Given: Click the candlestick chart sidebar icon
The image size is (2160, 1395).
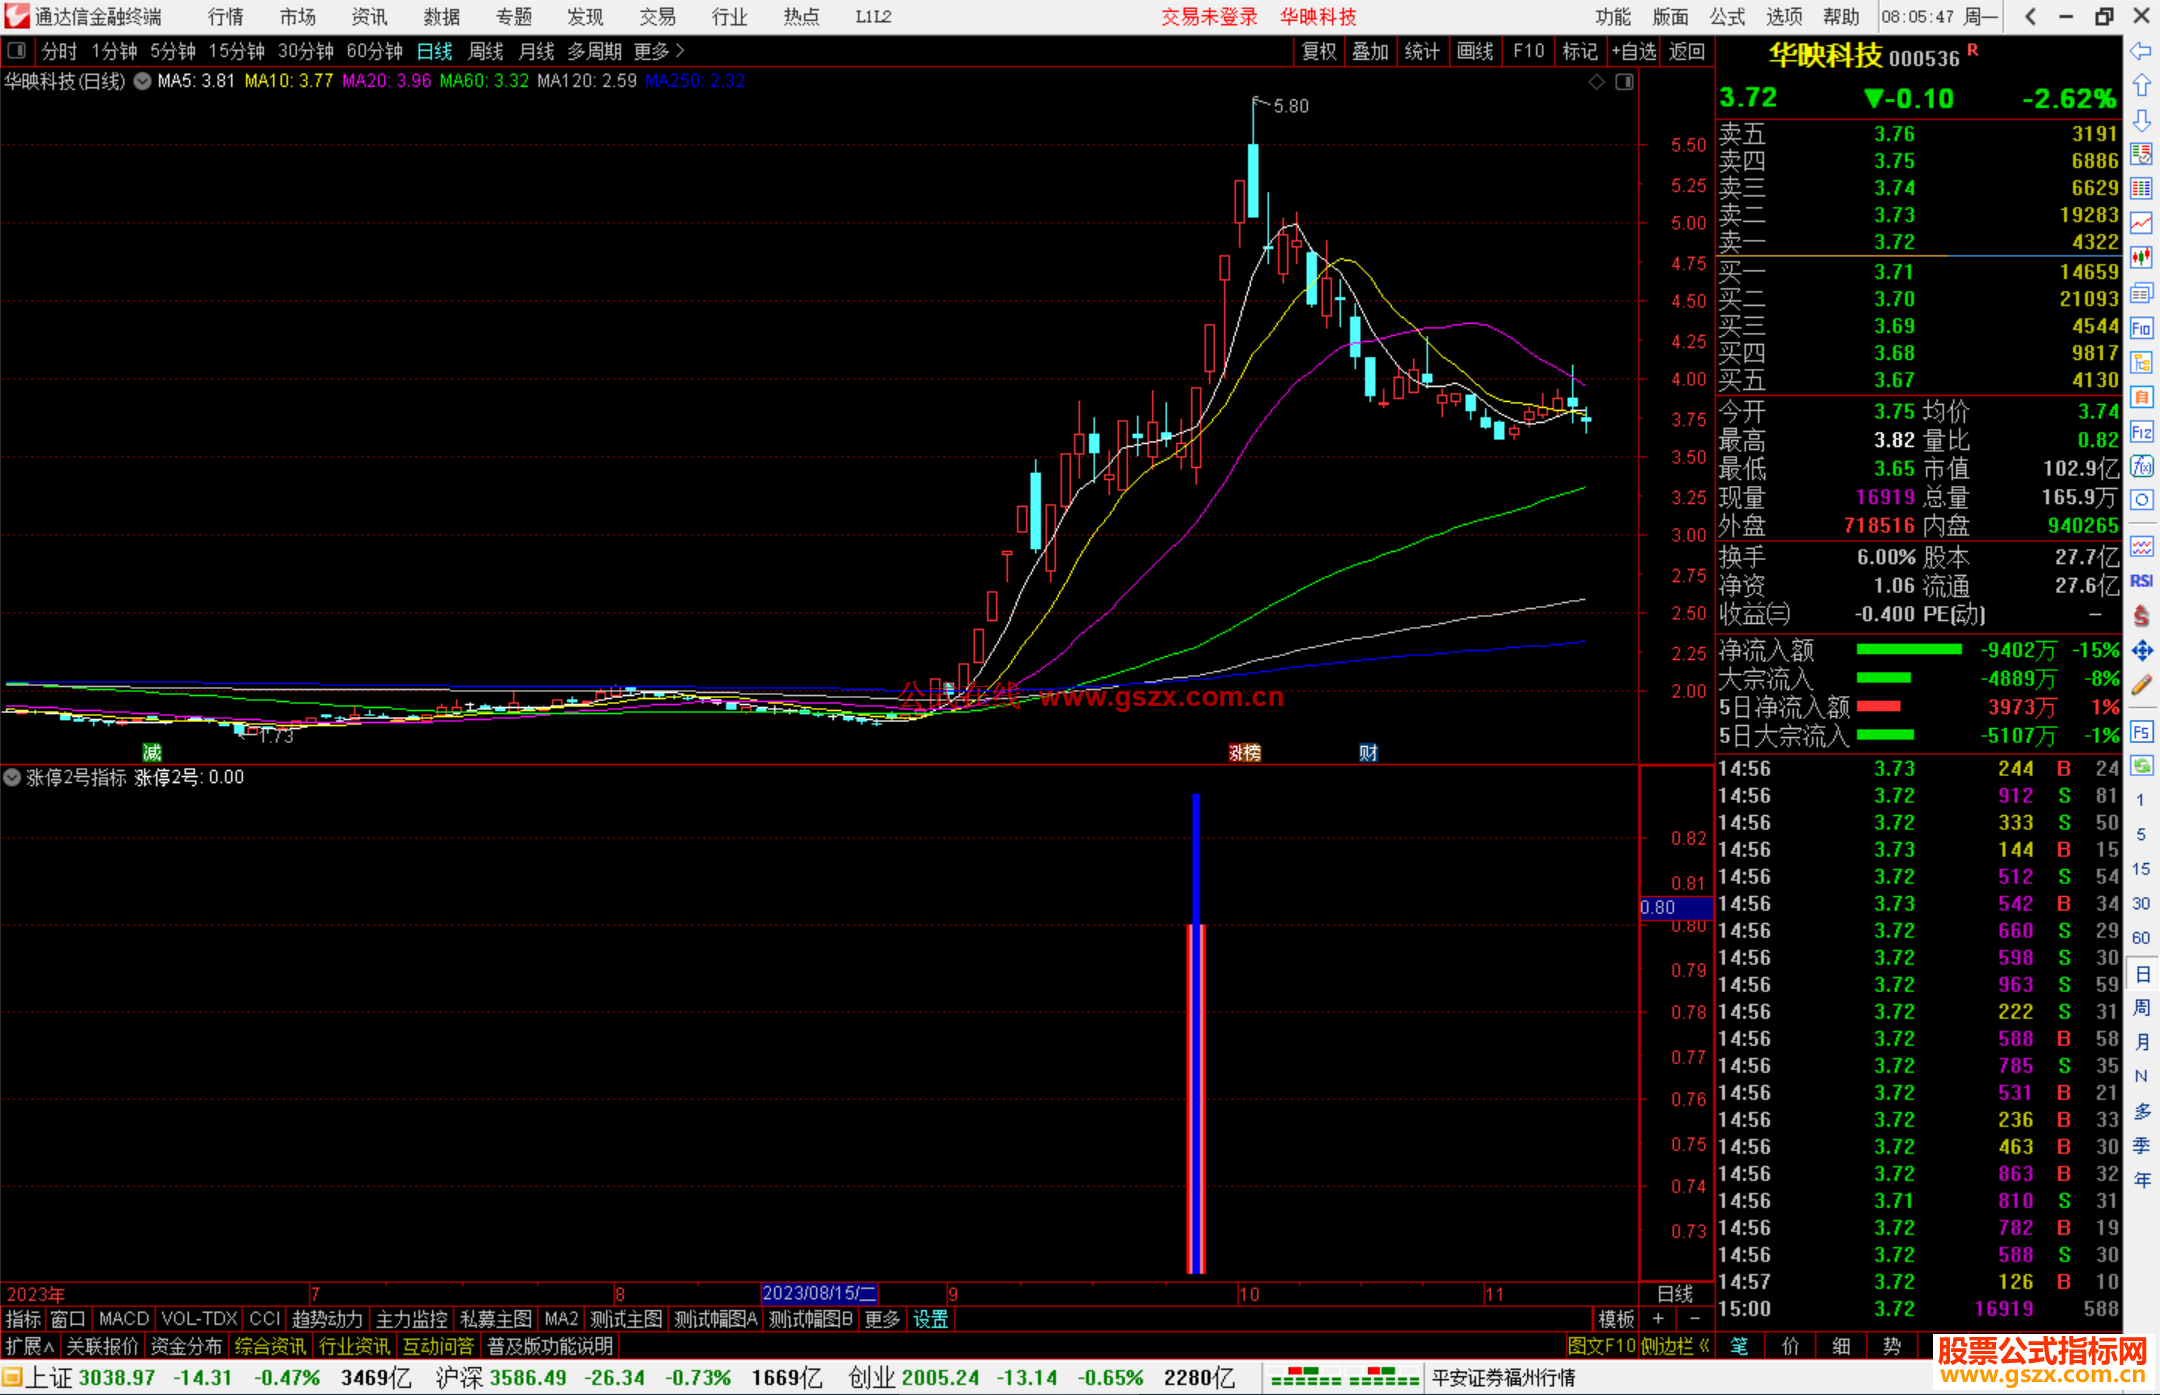Looking at the screenshot, I should 2141,258.
